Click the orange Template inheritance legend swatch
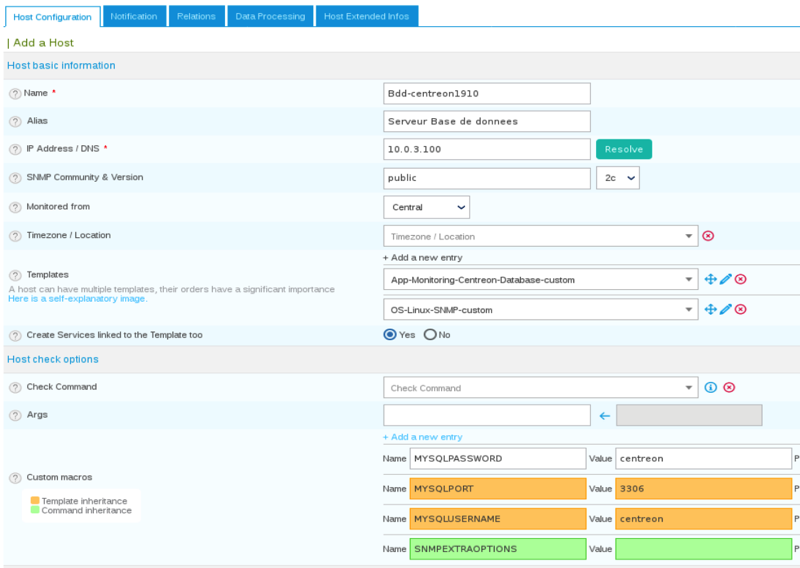 pos(35,500)
